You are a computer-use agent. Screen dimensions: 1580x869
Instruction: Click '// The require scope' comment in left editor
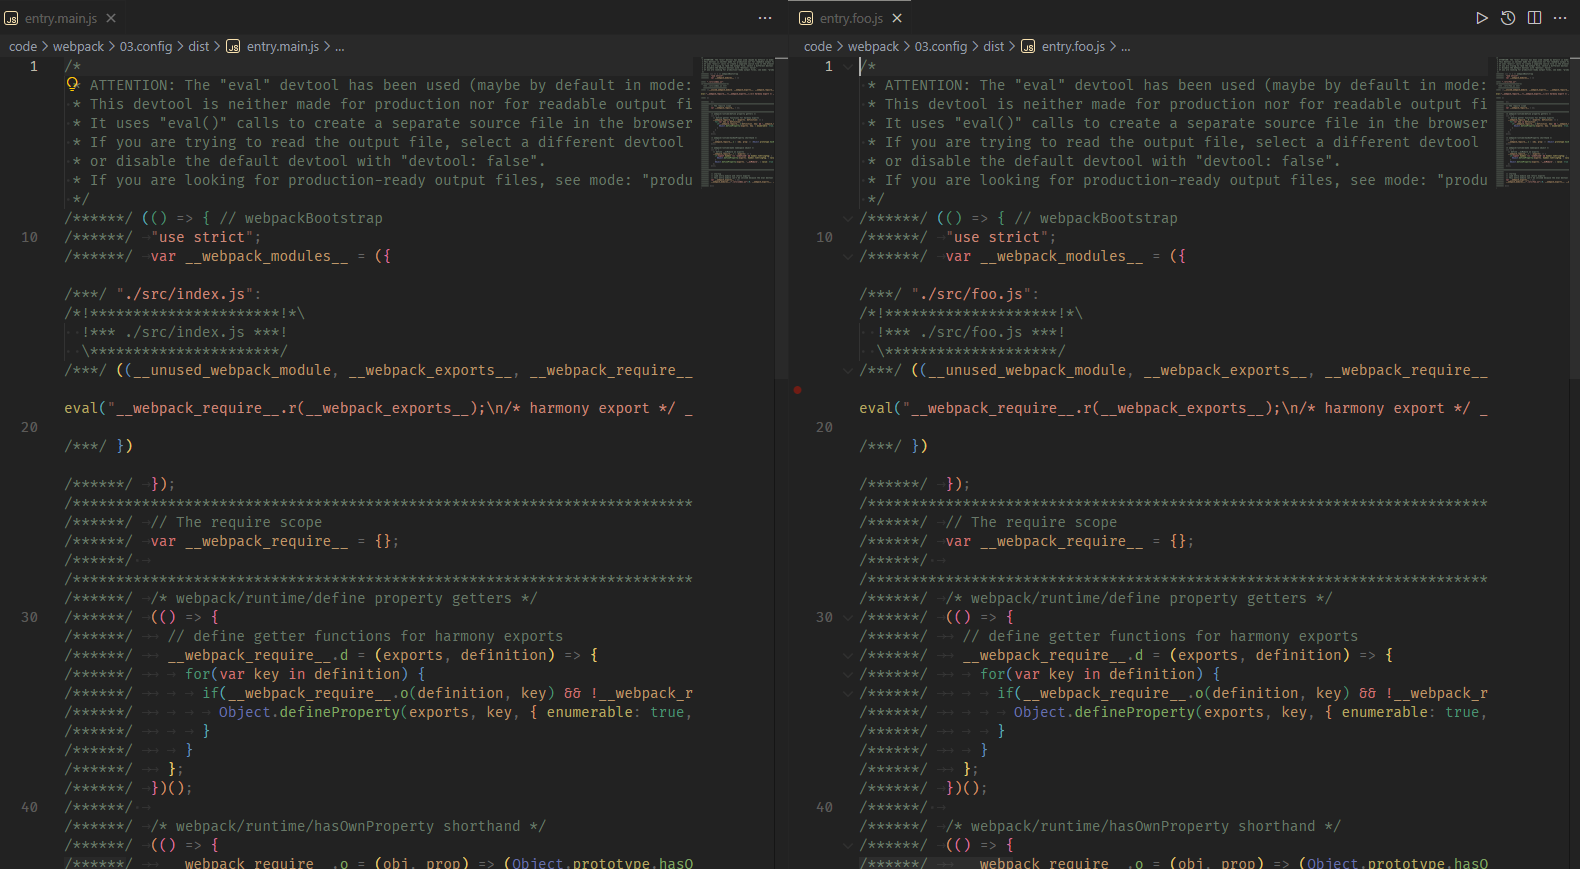[x=237, y=523]
